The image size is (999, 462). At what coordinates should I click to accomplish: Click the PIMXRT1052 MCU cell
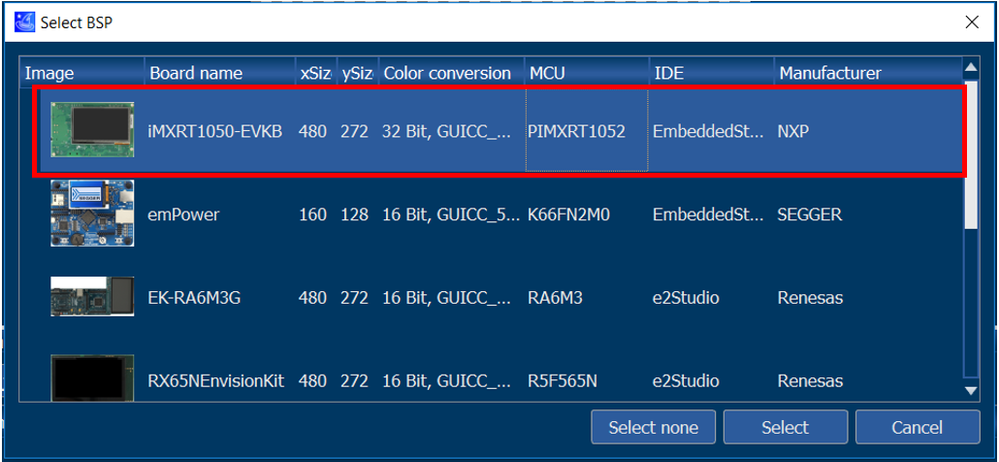pos(576,131)
